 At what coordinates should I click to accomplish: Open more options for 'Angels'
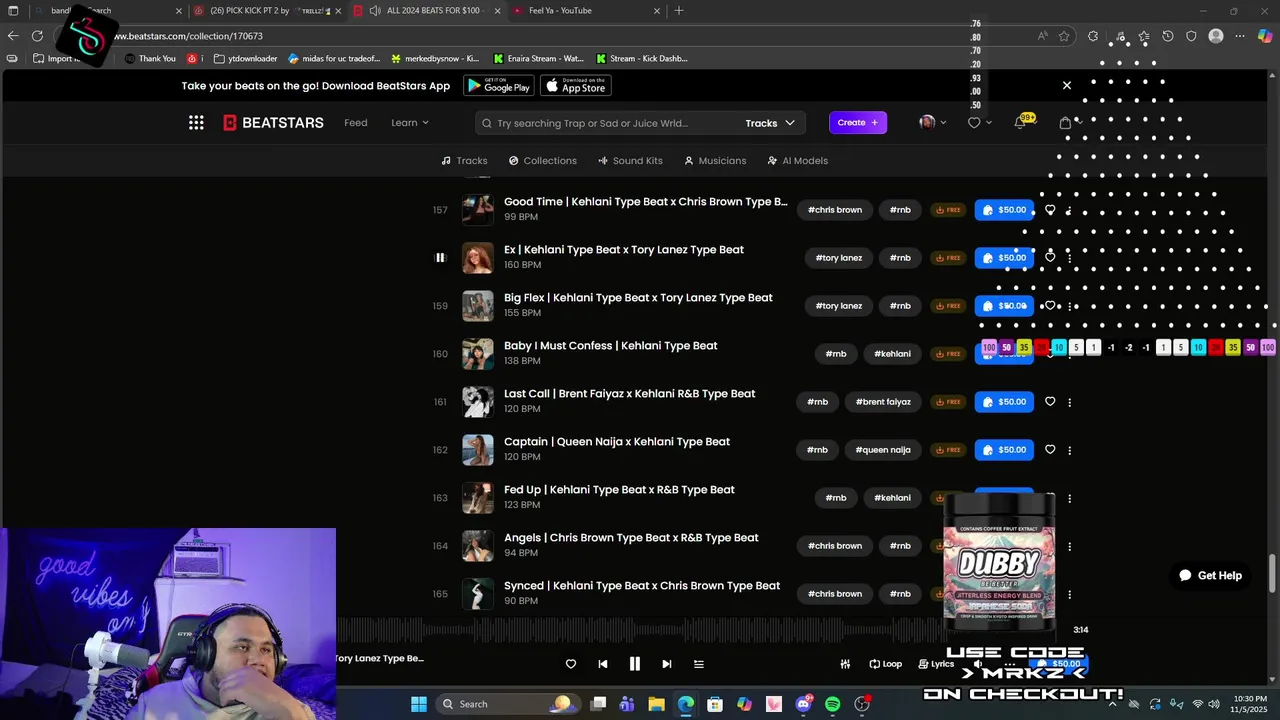pos(1070,546)
